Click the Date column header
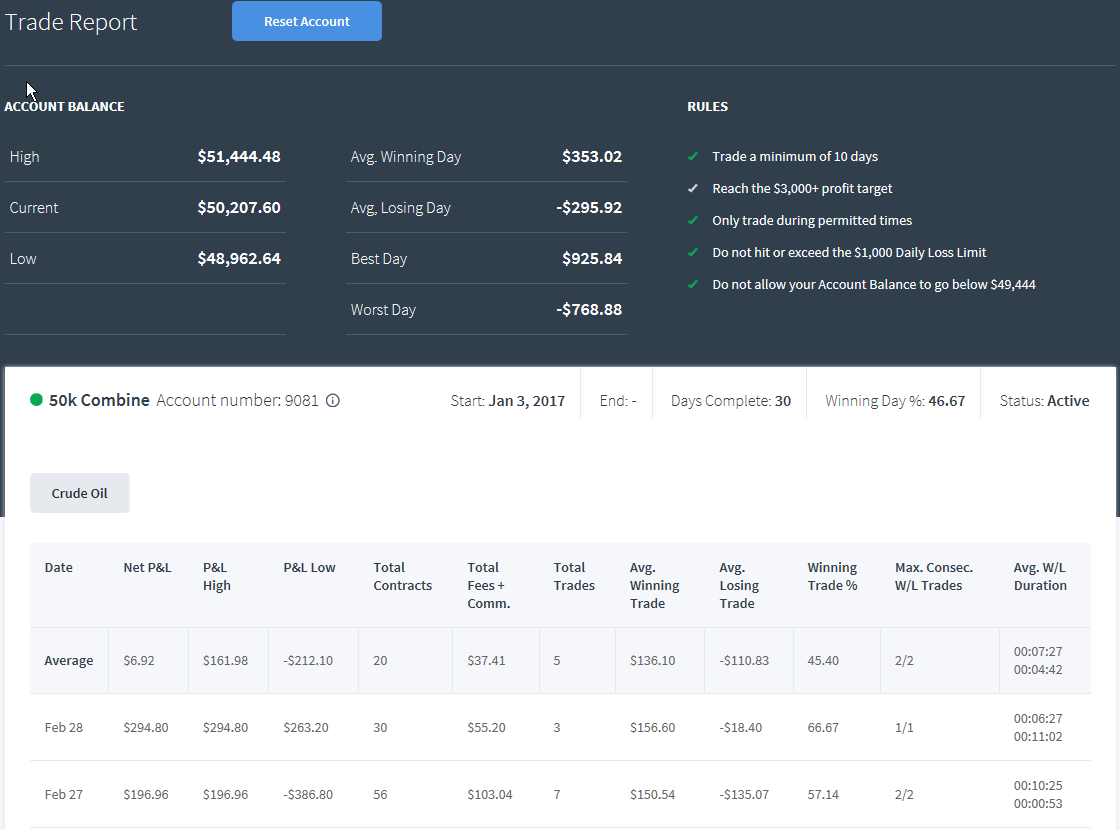Screen dimensions: 1120x830 pyautogui.click(x=59, y=568)
